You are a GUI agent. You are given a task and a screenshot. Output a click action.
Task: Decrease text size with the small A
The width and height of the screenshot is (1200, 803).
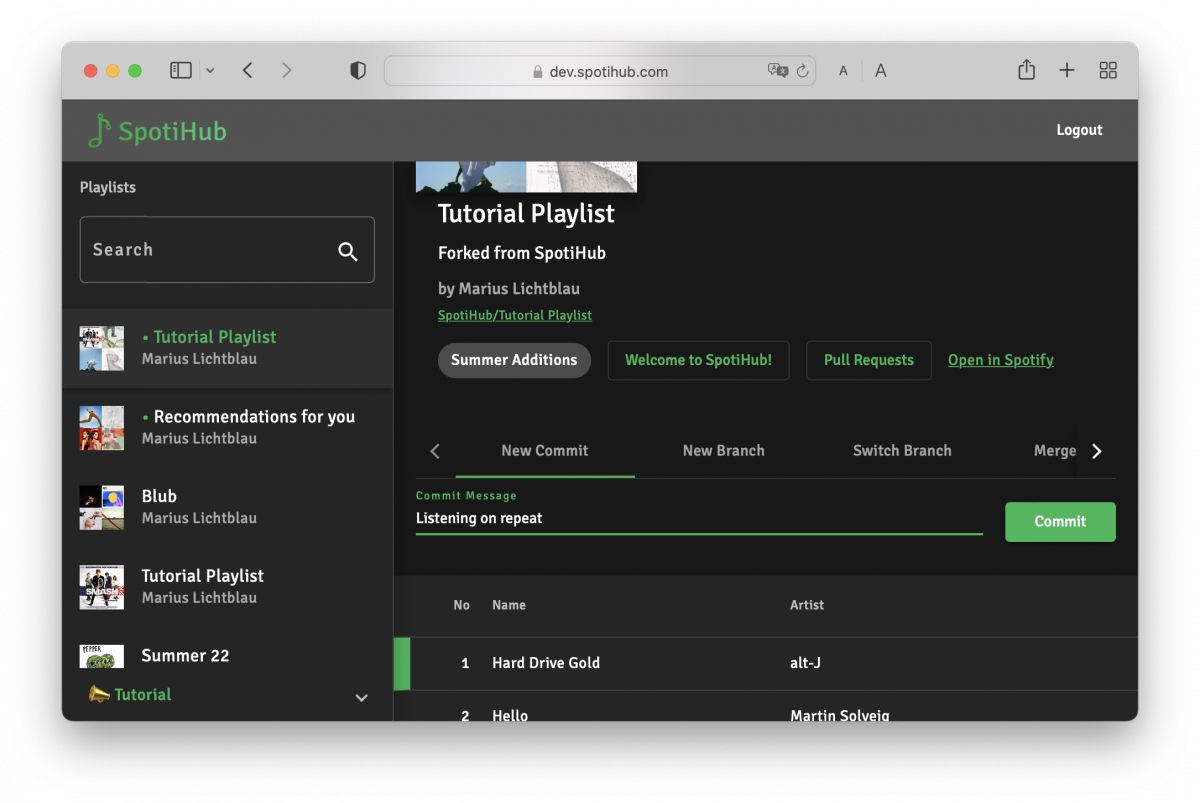(x=844, y=71)
